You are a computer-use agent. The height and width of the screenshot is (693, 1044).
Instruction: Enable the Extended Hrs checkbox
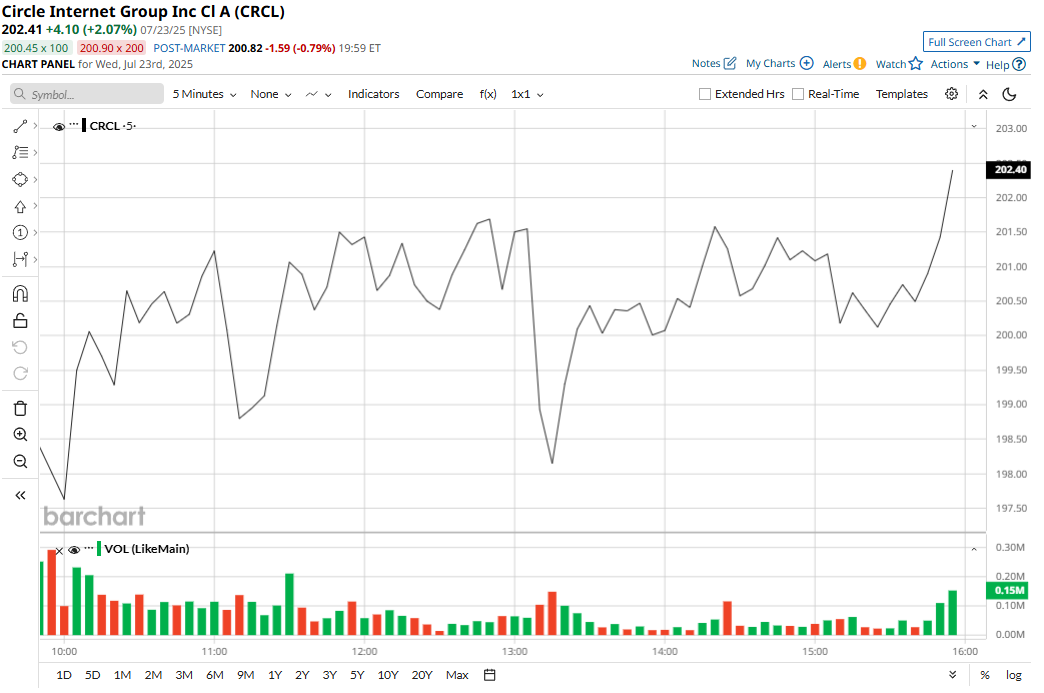point(704,95)
